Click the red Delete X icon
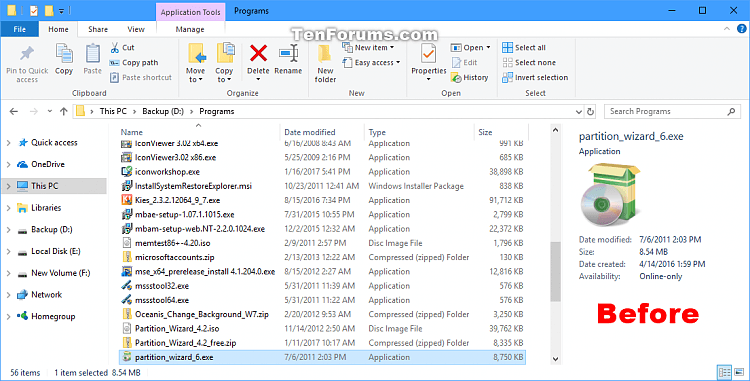The height and width of the screenshot is (381, 750). click(258, 53)
